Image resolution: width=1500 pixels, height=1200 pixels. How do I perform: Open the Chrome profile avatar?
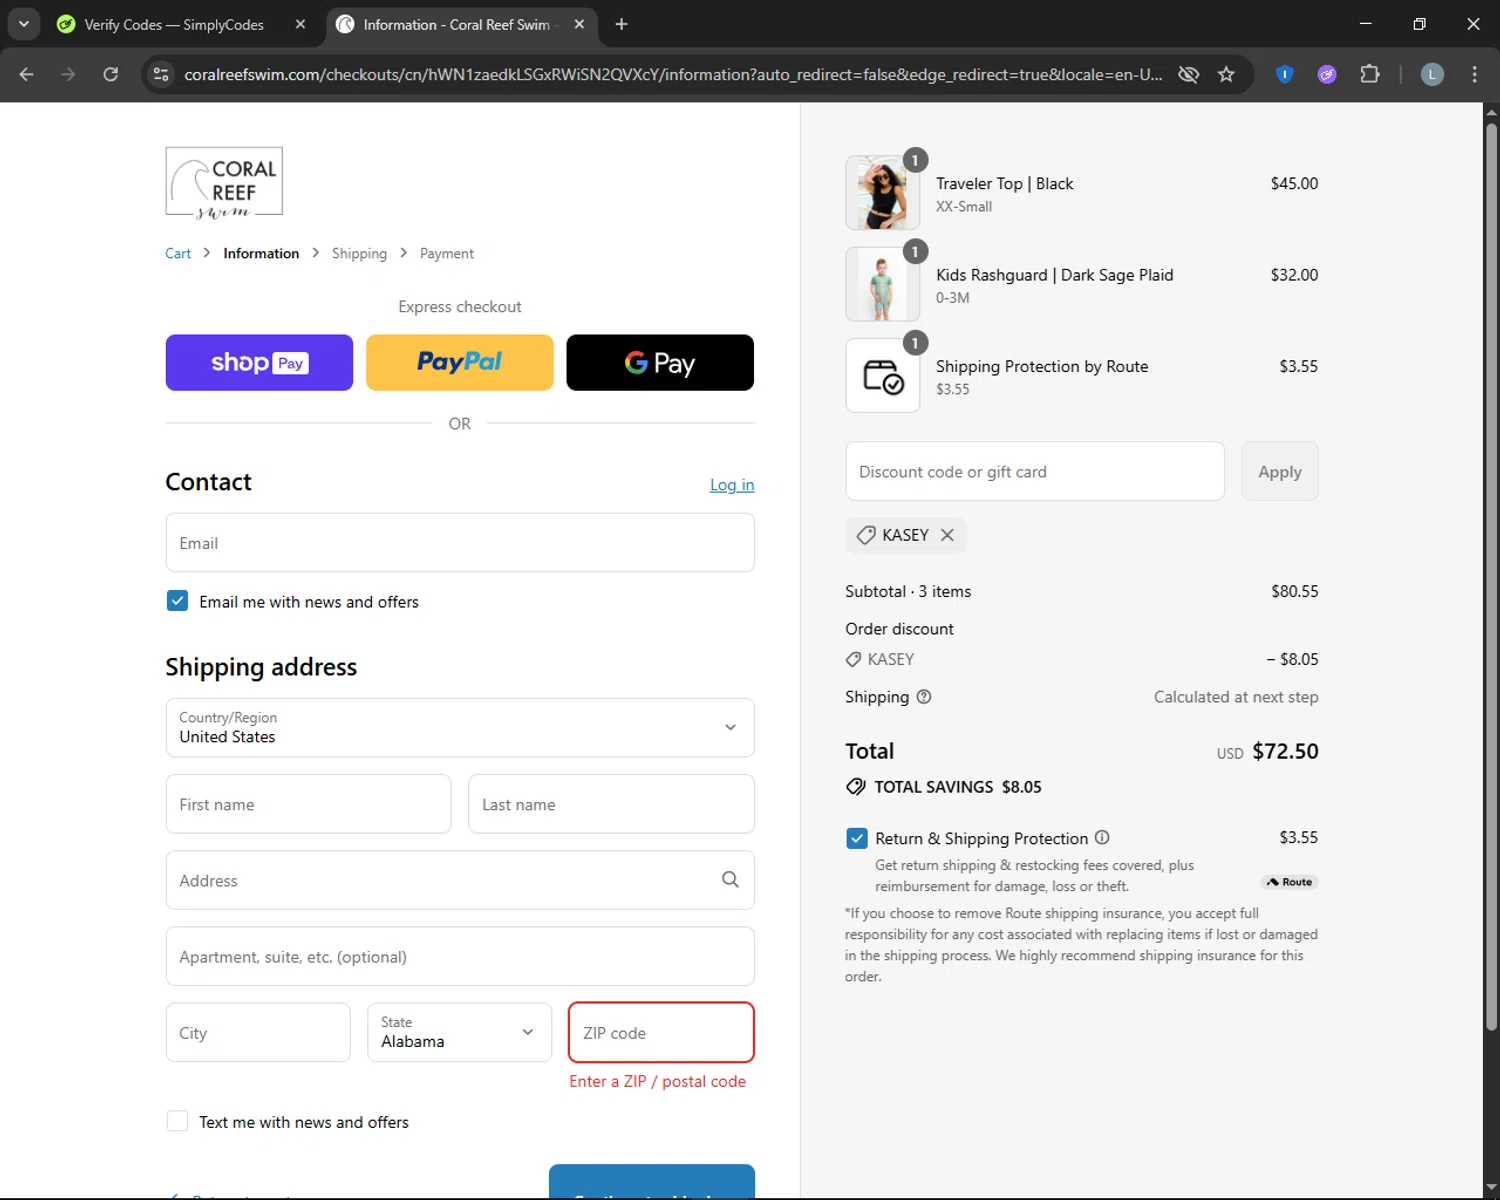(1432, 74)
